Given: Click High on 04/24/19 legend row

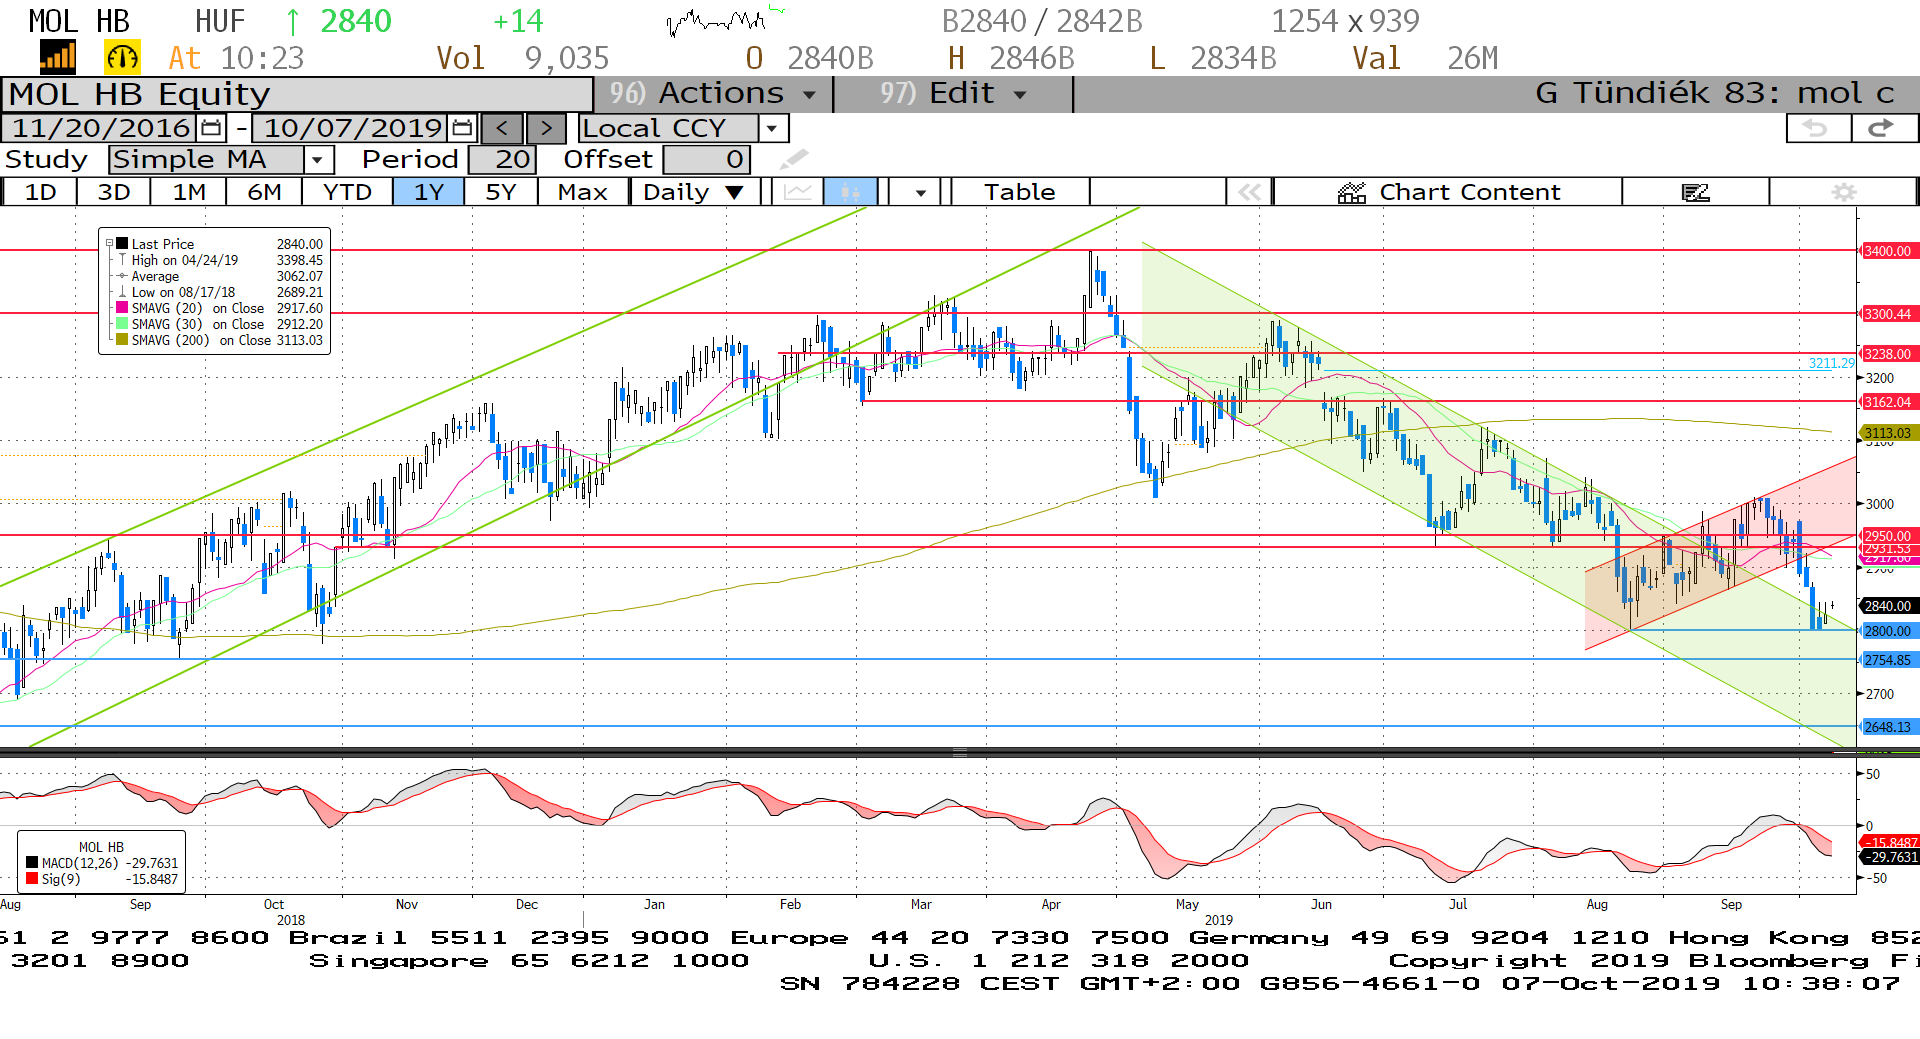Looking at the screenshot, I should click(220, 260).
